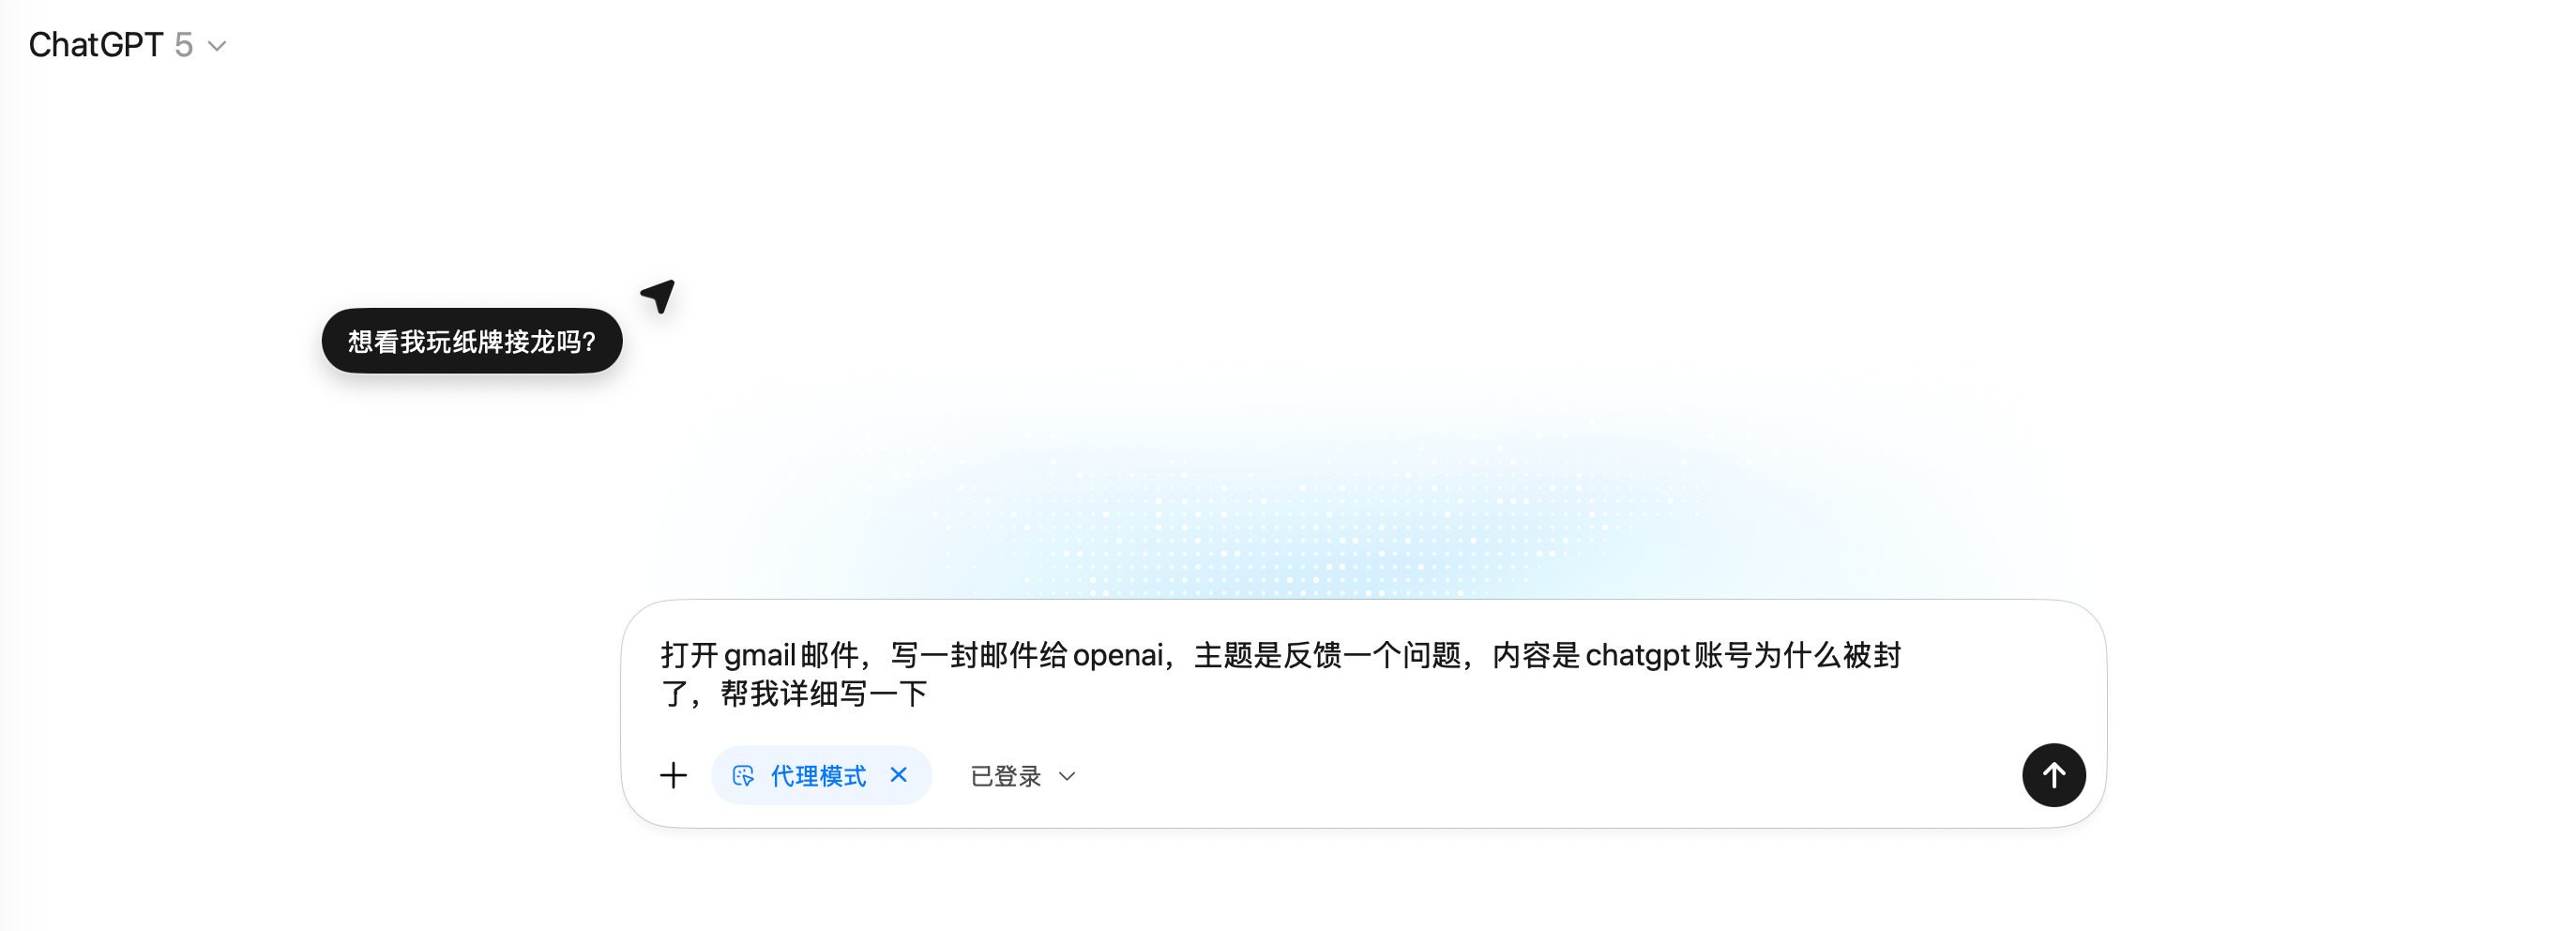Open the 已登录 dropdown
The height and width of the screenshot is (931, 2576).
tap(1022, 776)
